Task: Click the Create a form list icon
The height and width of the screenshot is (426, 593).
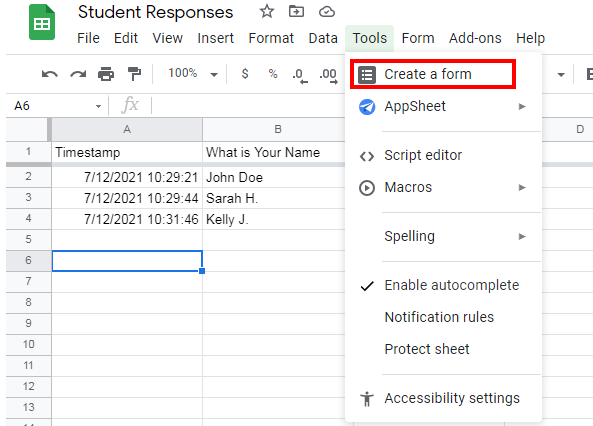Action: pyautogui.click(x=367, y=75)
